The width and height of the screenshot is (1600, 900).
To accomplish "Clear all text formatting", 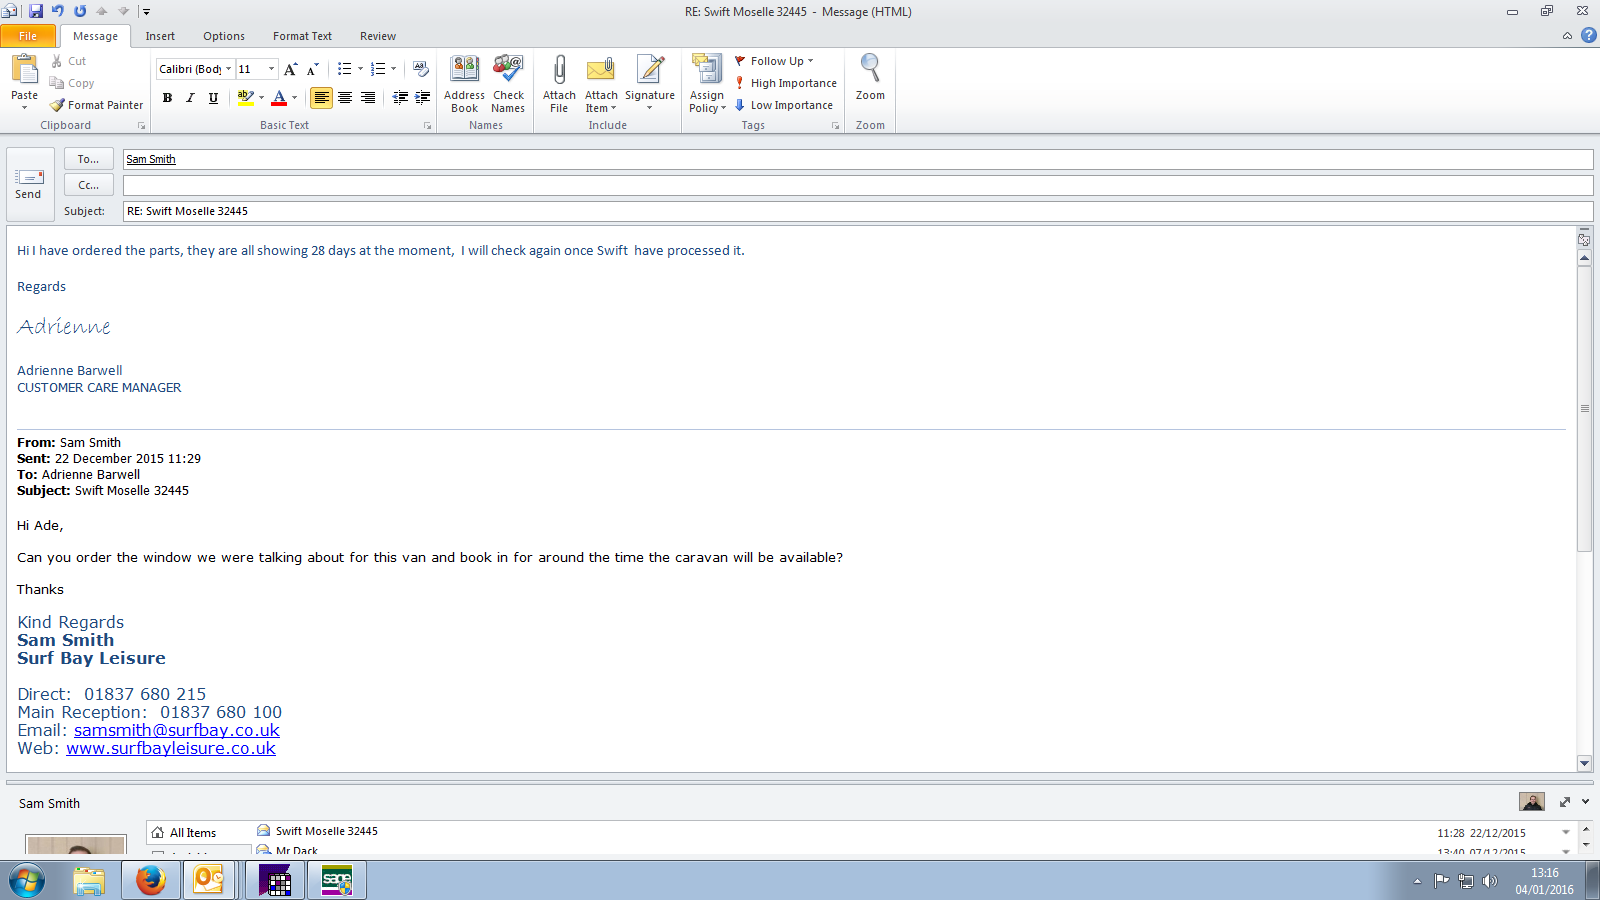I will point(421,69).
